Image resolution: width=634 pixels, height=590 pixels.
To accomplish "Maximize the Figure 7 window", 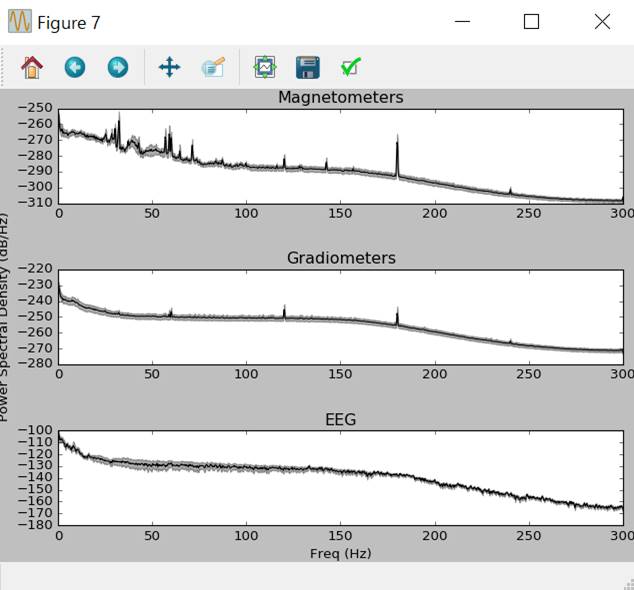I will (x=531, y=22).
